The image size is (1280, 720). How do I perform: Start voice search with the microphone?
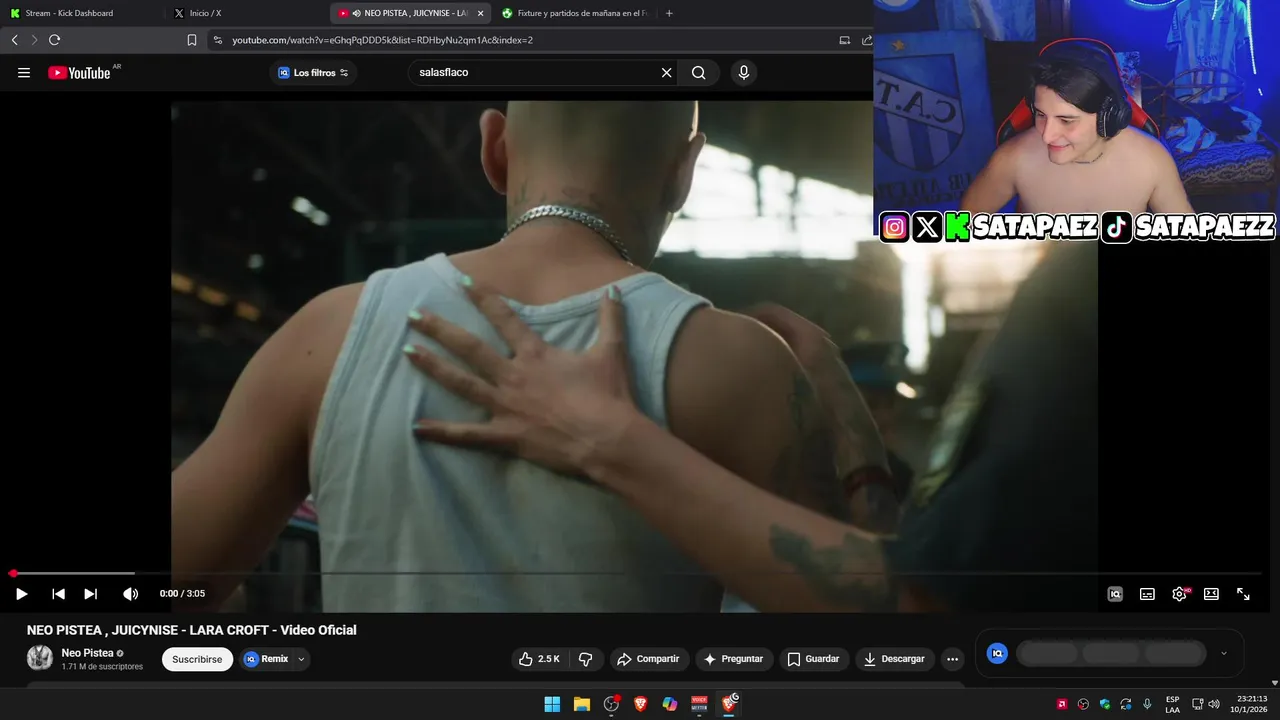pyautogui.click(x=743, y=73)
